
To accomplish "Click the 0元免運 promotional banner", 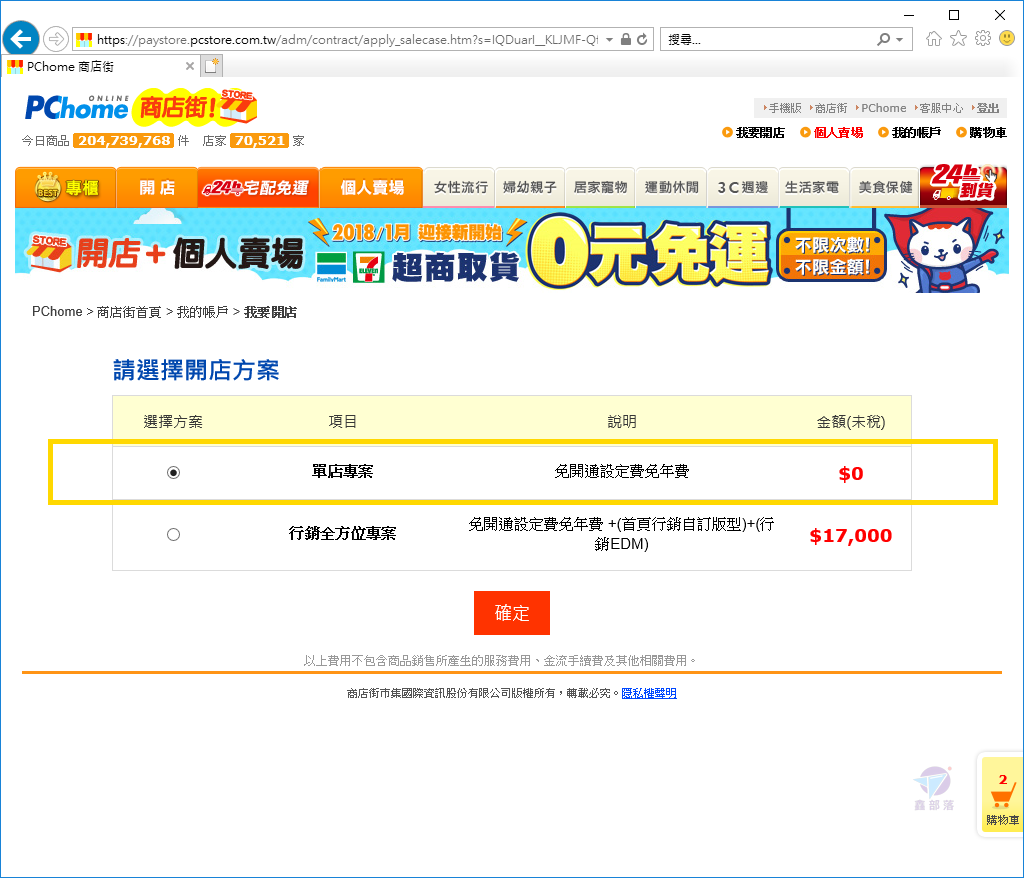I will click(512, 251).
